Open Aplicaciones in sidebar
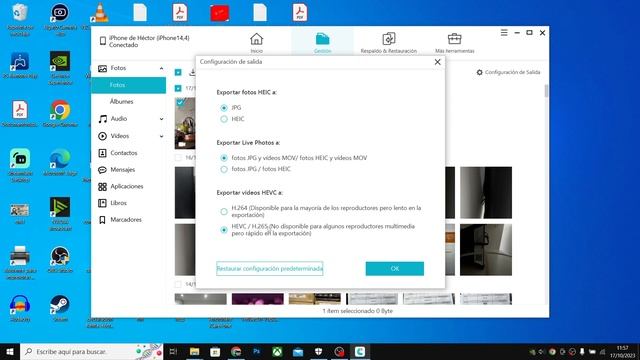Screen dimensions: 640x360 (x=127, y=186)
